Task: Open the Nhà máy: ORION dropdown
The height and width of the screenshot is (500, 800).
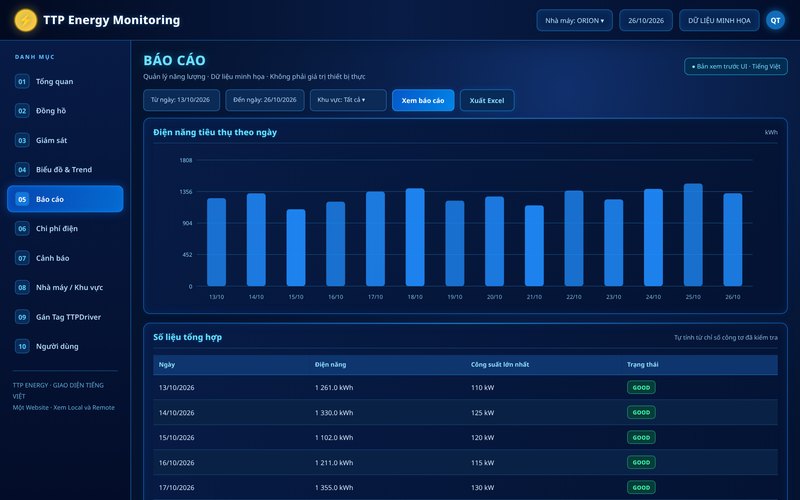Action: coord(574,20)
